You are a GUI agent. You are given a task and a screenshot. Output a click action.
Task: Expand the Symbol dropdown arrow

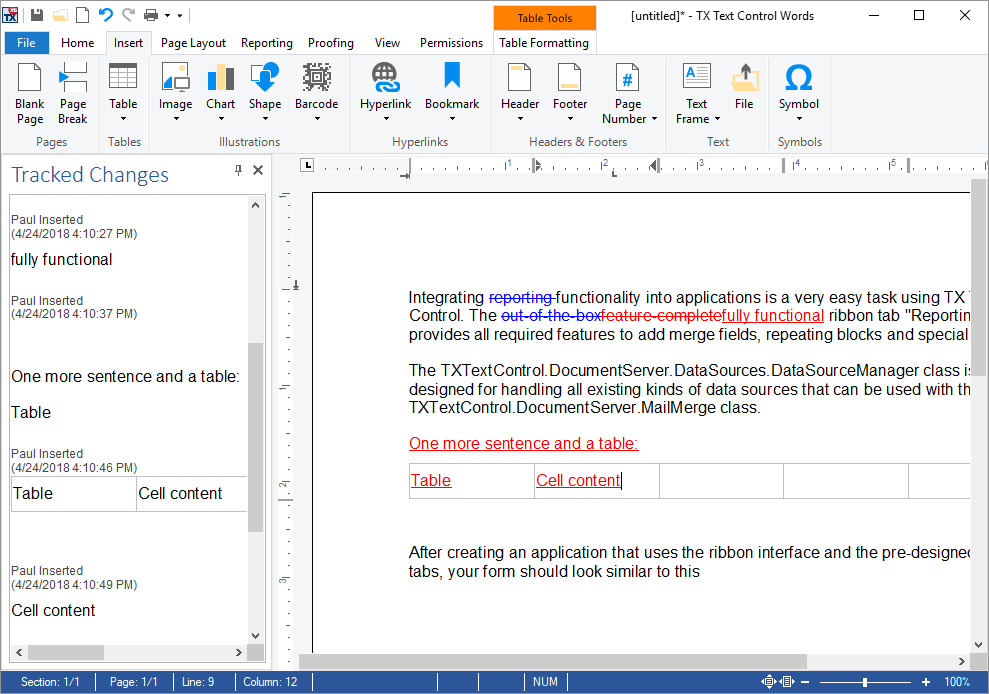[x=799, y=119]
